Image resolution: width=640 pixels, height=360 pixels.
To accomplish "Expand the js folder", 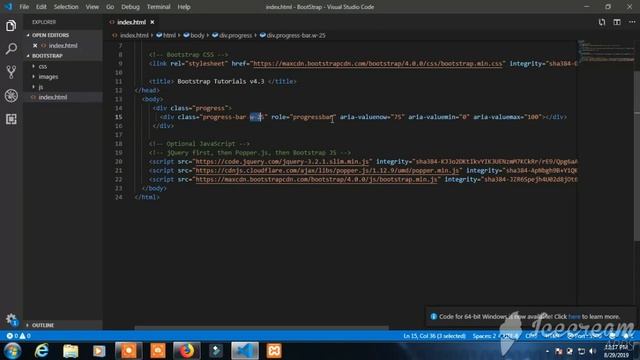I will tap(41, 87).
